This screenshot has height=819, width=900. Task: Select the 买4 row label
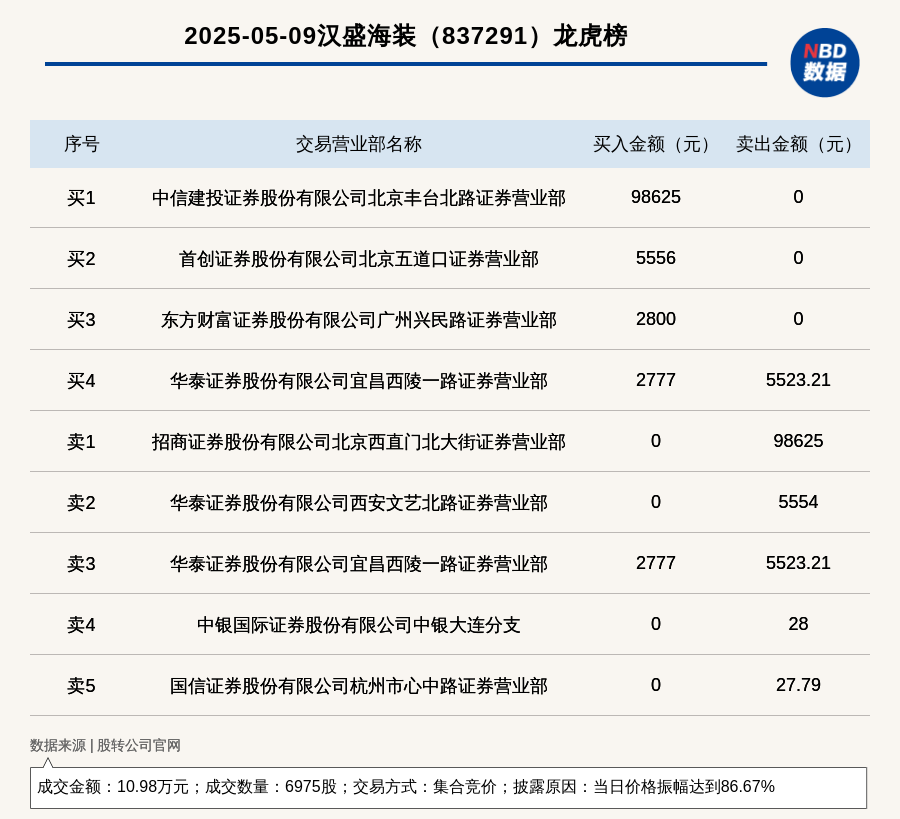point(82,381)
